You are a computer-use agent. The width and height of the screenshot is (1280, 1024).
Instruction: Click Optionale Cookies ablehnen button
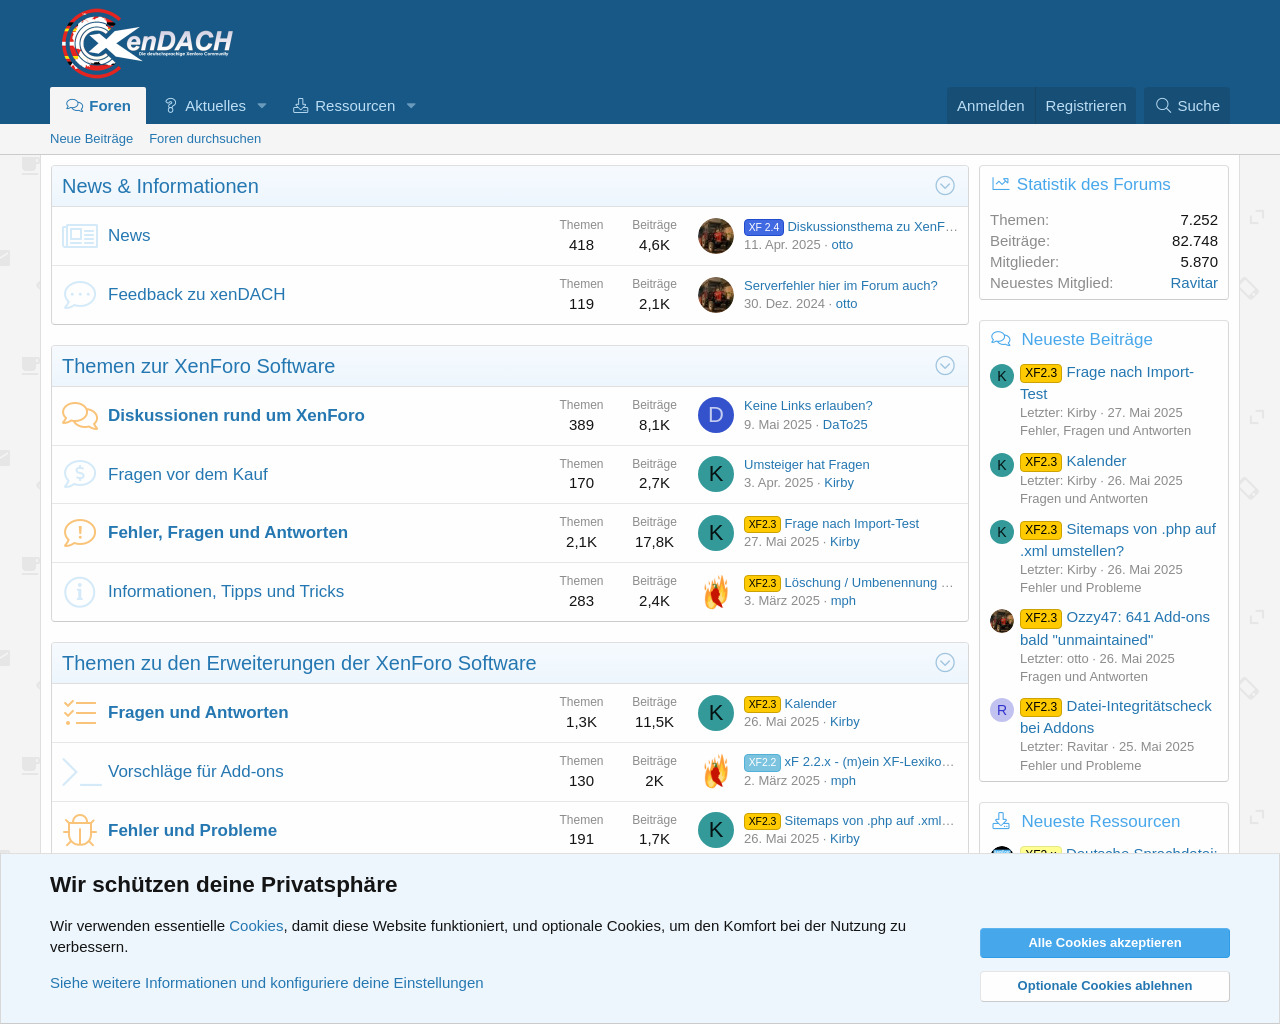tap(1105, 986)
